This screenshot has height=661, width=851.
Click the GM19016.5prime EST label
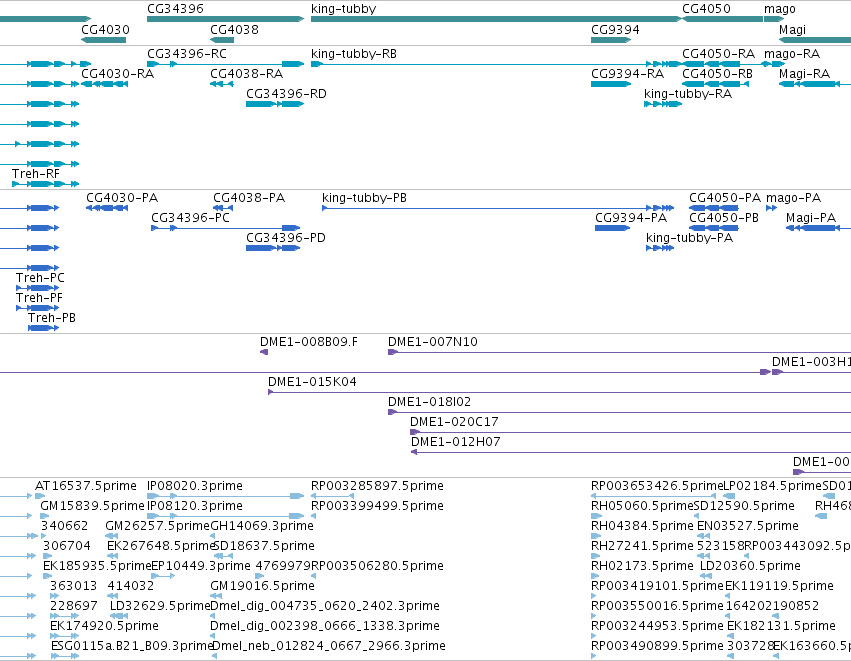tap(262, 586)
